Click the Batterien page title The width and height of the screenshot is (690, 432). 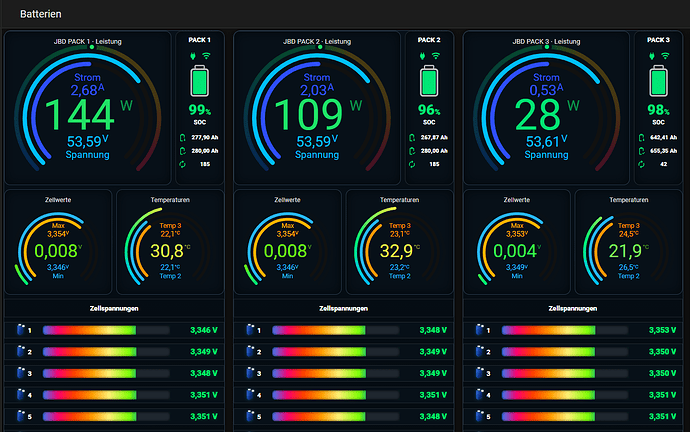pos(40,14)
